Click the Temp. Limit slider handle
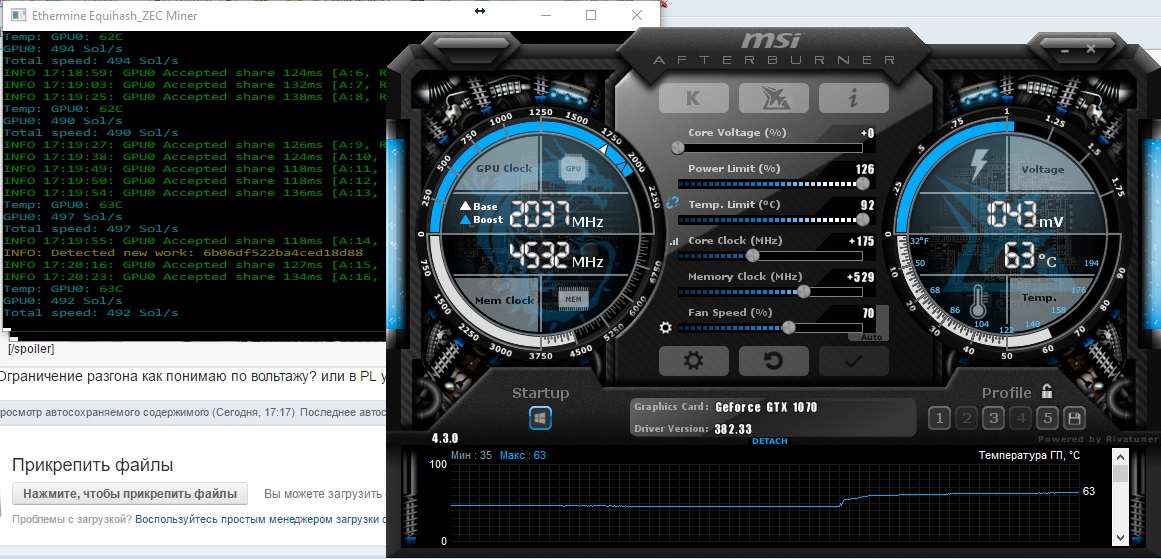The height and width of the screenshot is (559, 1161). [x=862, y=219]
